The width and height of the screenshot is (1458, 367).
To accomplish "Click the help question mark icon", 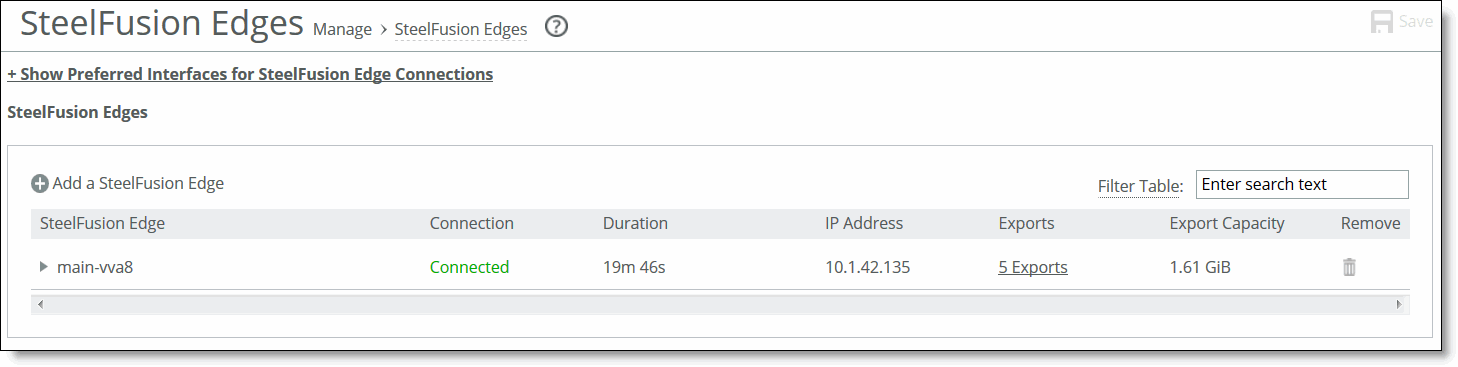I will pyautogui.click(x=556, y=28).
